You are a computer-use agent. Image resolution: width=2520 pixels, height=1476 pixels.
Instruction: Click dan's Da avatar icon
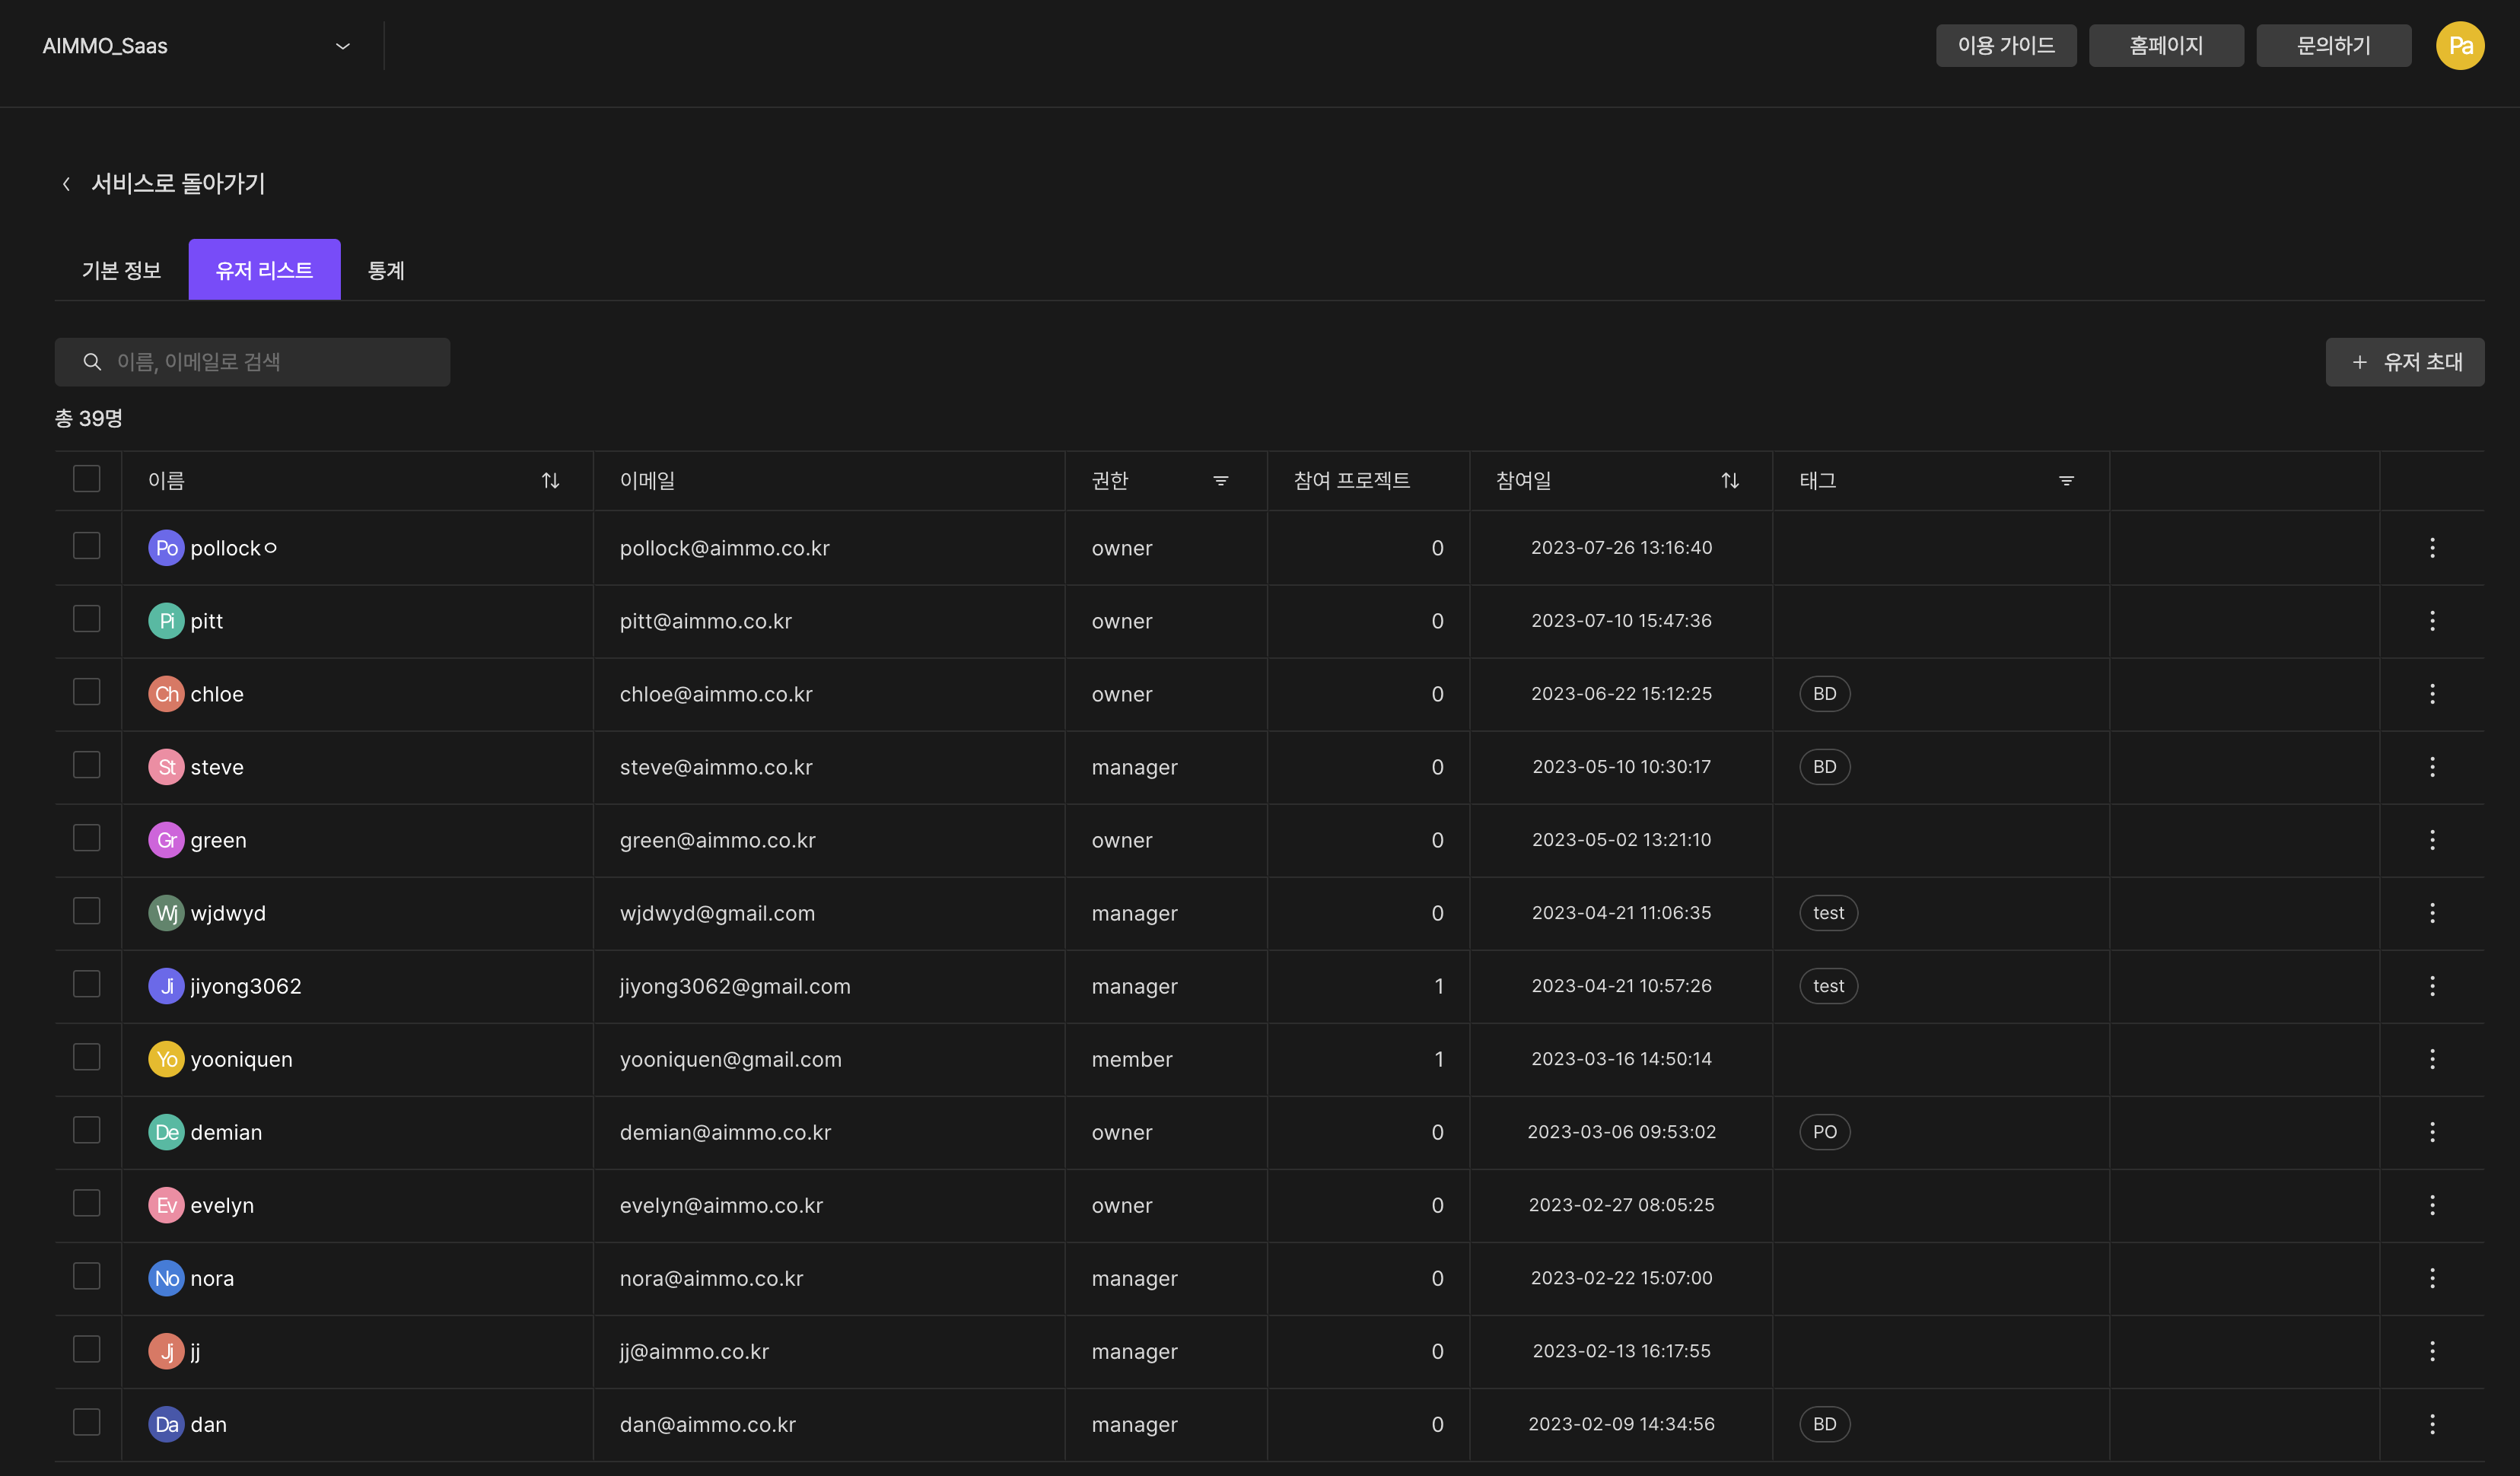click(166, 1424)
